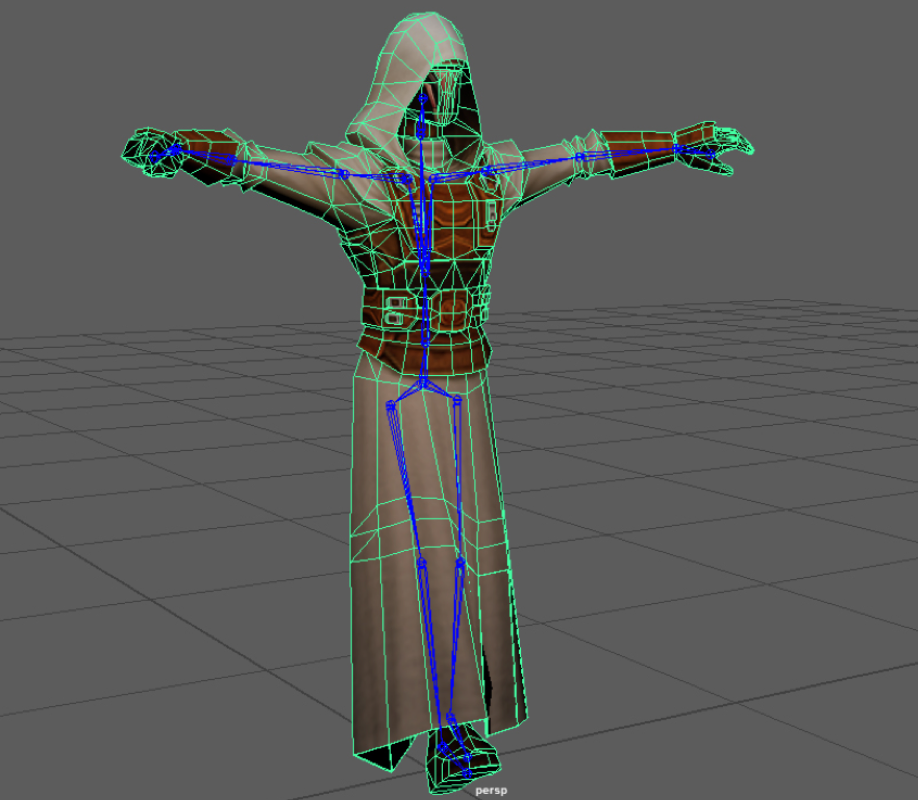Select the pelvis root joint where legs branch
Screen dimensions: 918x800
422,384
